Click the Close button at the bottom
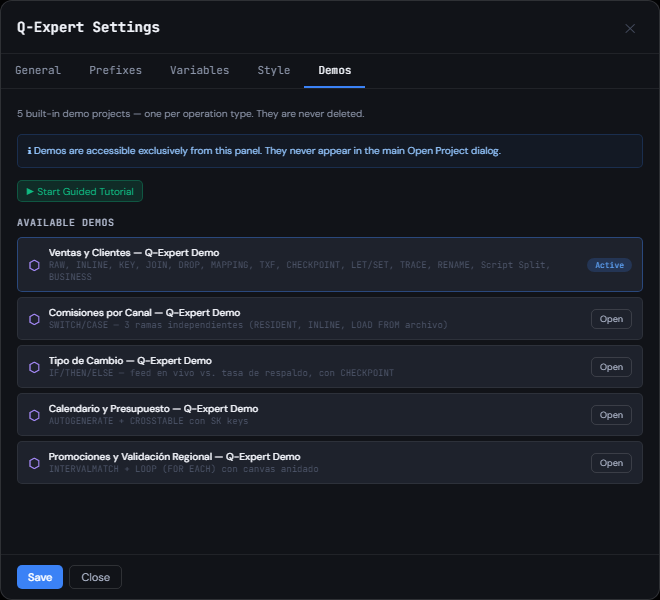The width and height of the screenshot is (660, 600). (x=96, y=577)
